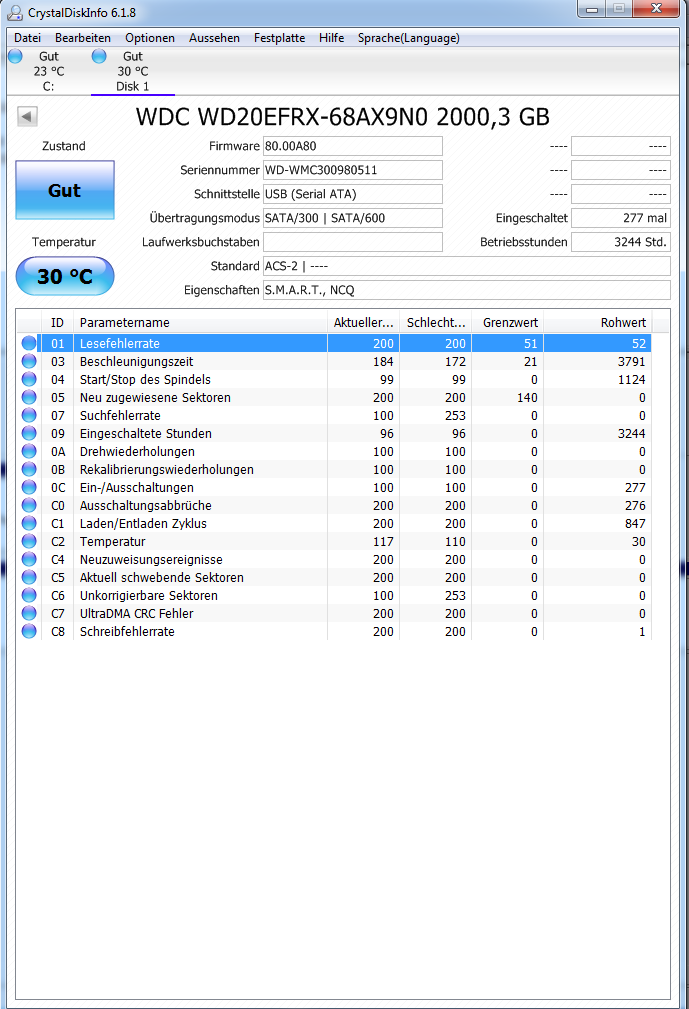
Task: Click status orb of Eingeschaltete Stunden row
Action: 29,433
